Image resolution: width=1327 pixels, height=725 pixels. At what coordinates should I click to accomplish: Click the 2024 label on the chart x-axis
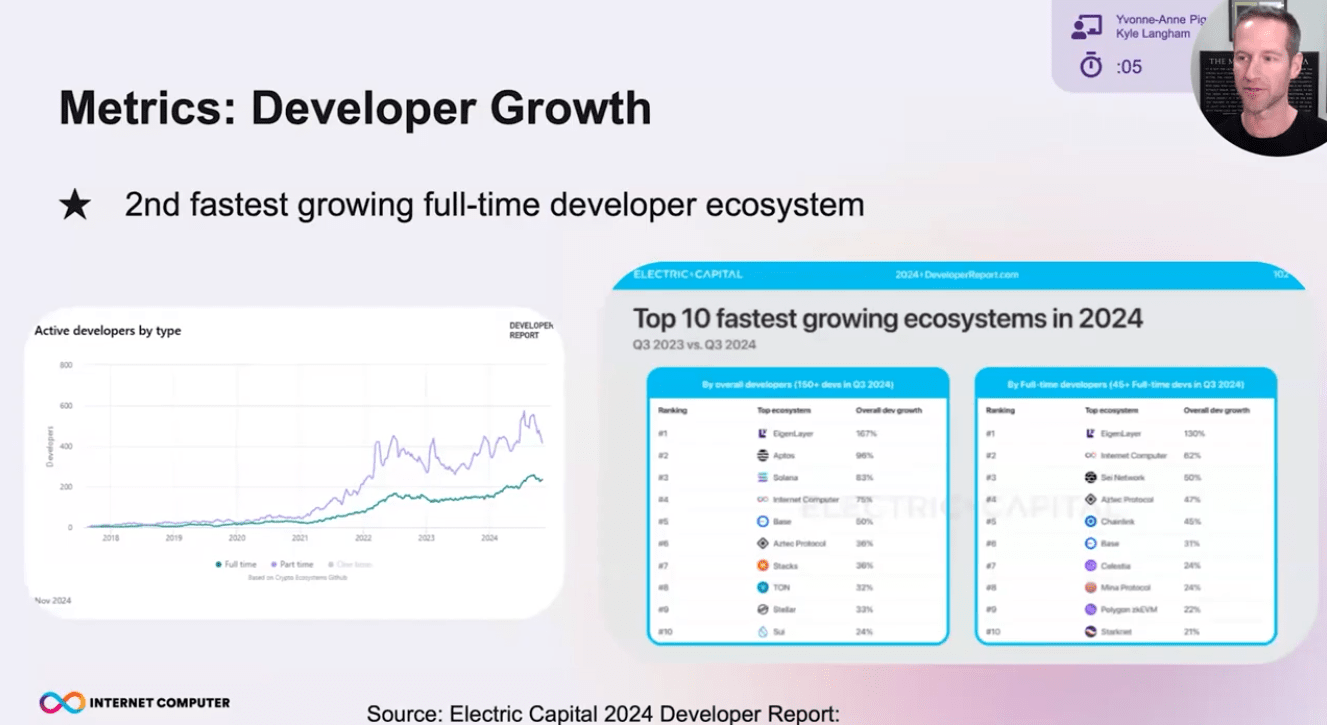click(490, 538)
